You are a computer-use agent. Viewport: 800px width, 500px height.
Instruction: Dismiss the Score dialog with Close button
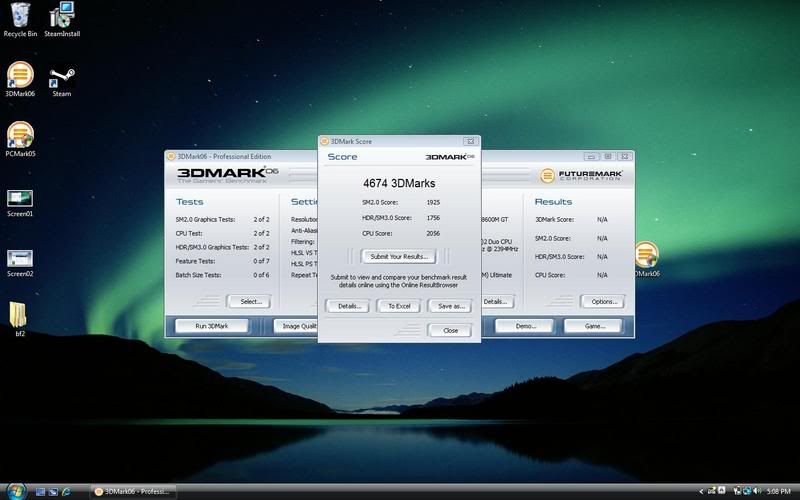point(450,331)
